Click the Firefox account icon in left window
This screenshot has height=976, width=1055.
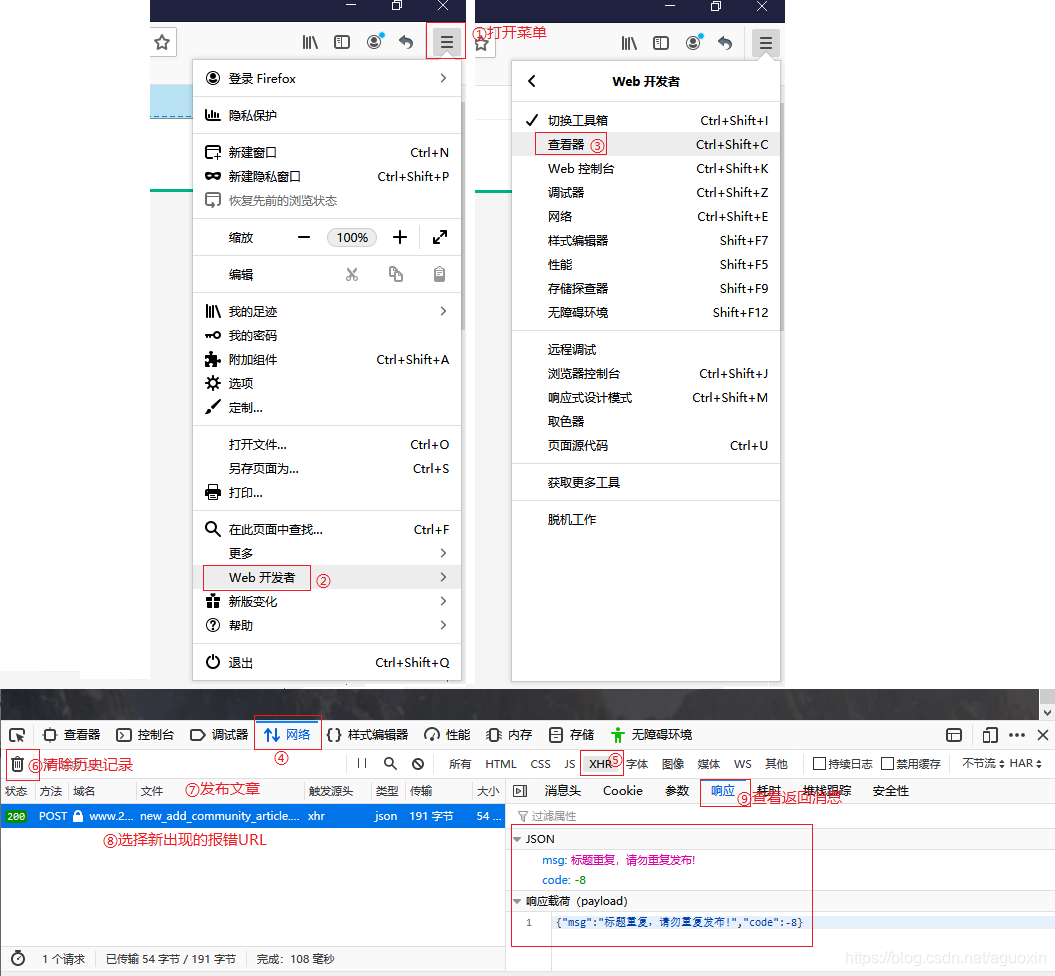(375, 42)
